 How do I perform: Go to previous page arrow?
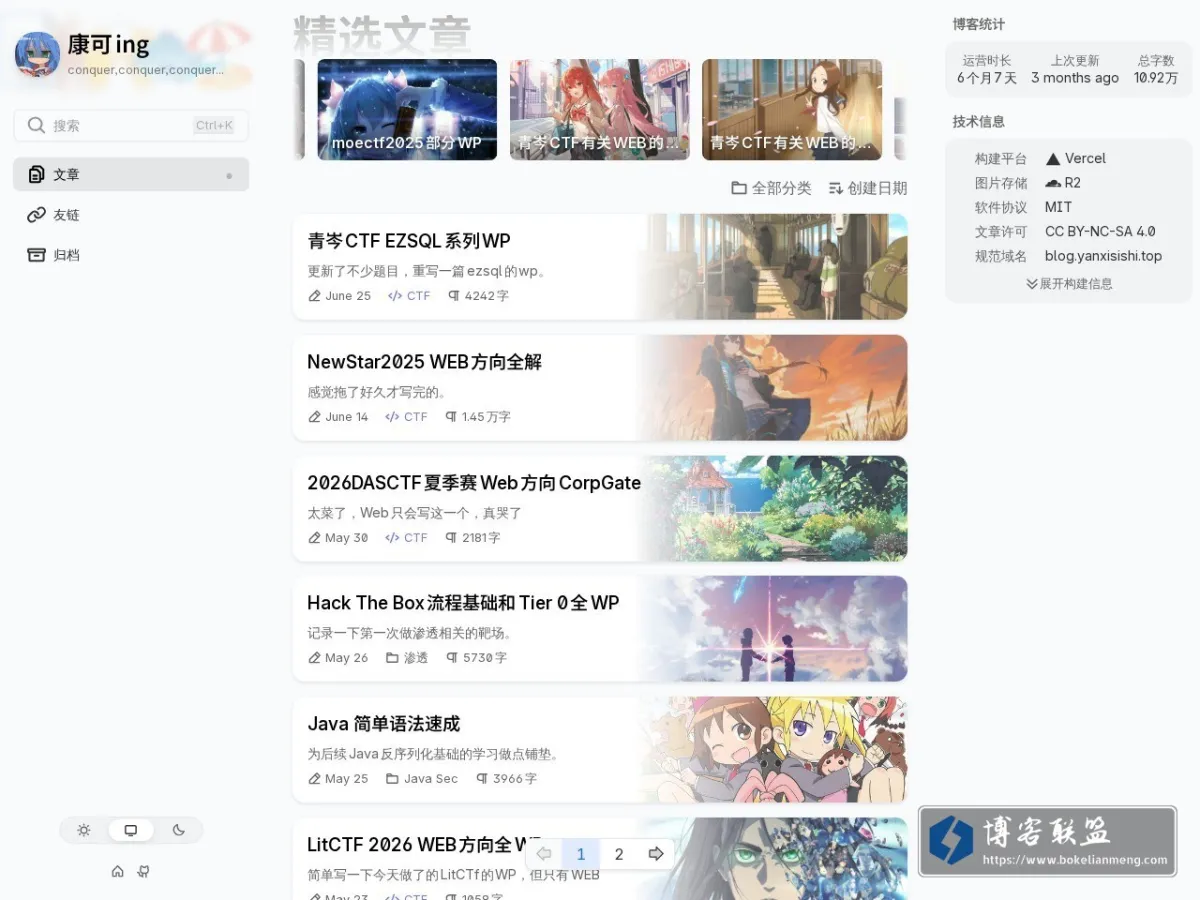pyautogui.click(x=544, y=854)
